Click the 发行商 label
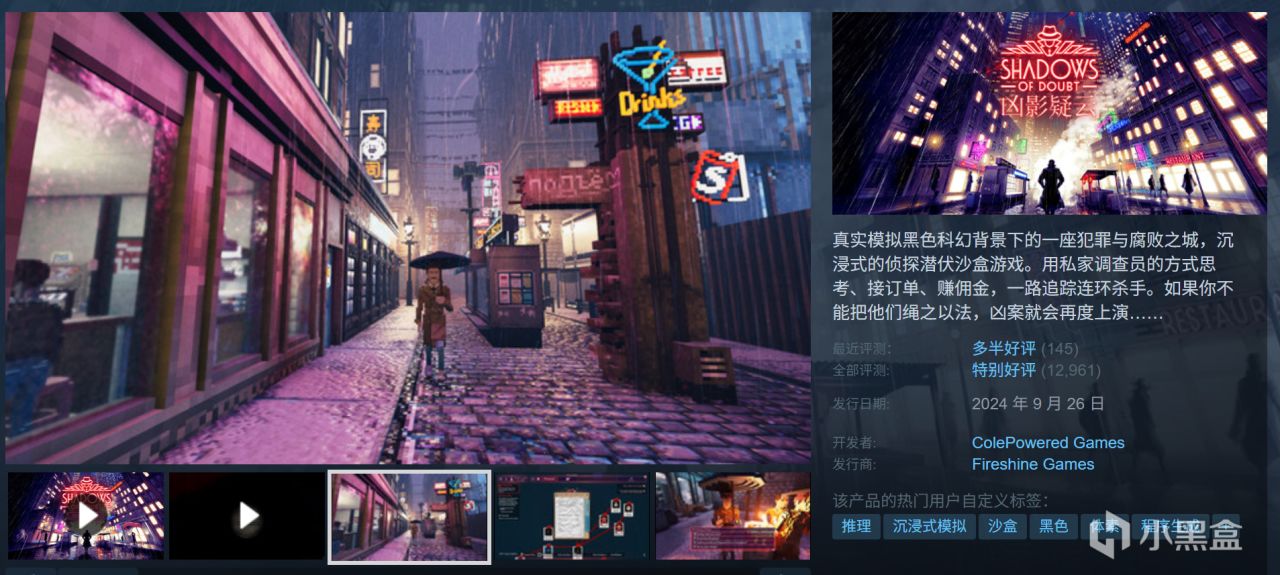Image resolution: width=1280 pixels, height=575 pixels. (x=854, y=463)
